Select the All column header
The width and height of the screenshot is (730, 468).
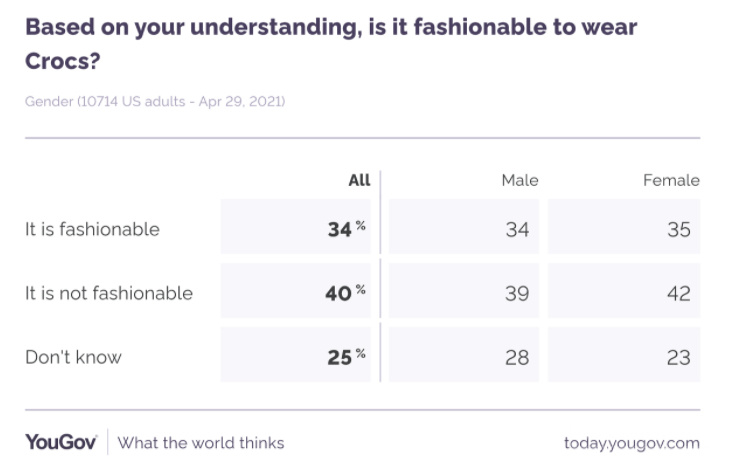359,180
